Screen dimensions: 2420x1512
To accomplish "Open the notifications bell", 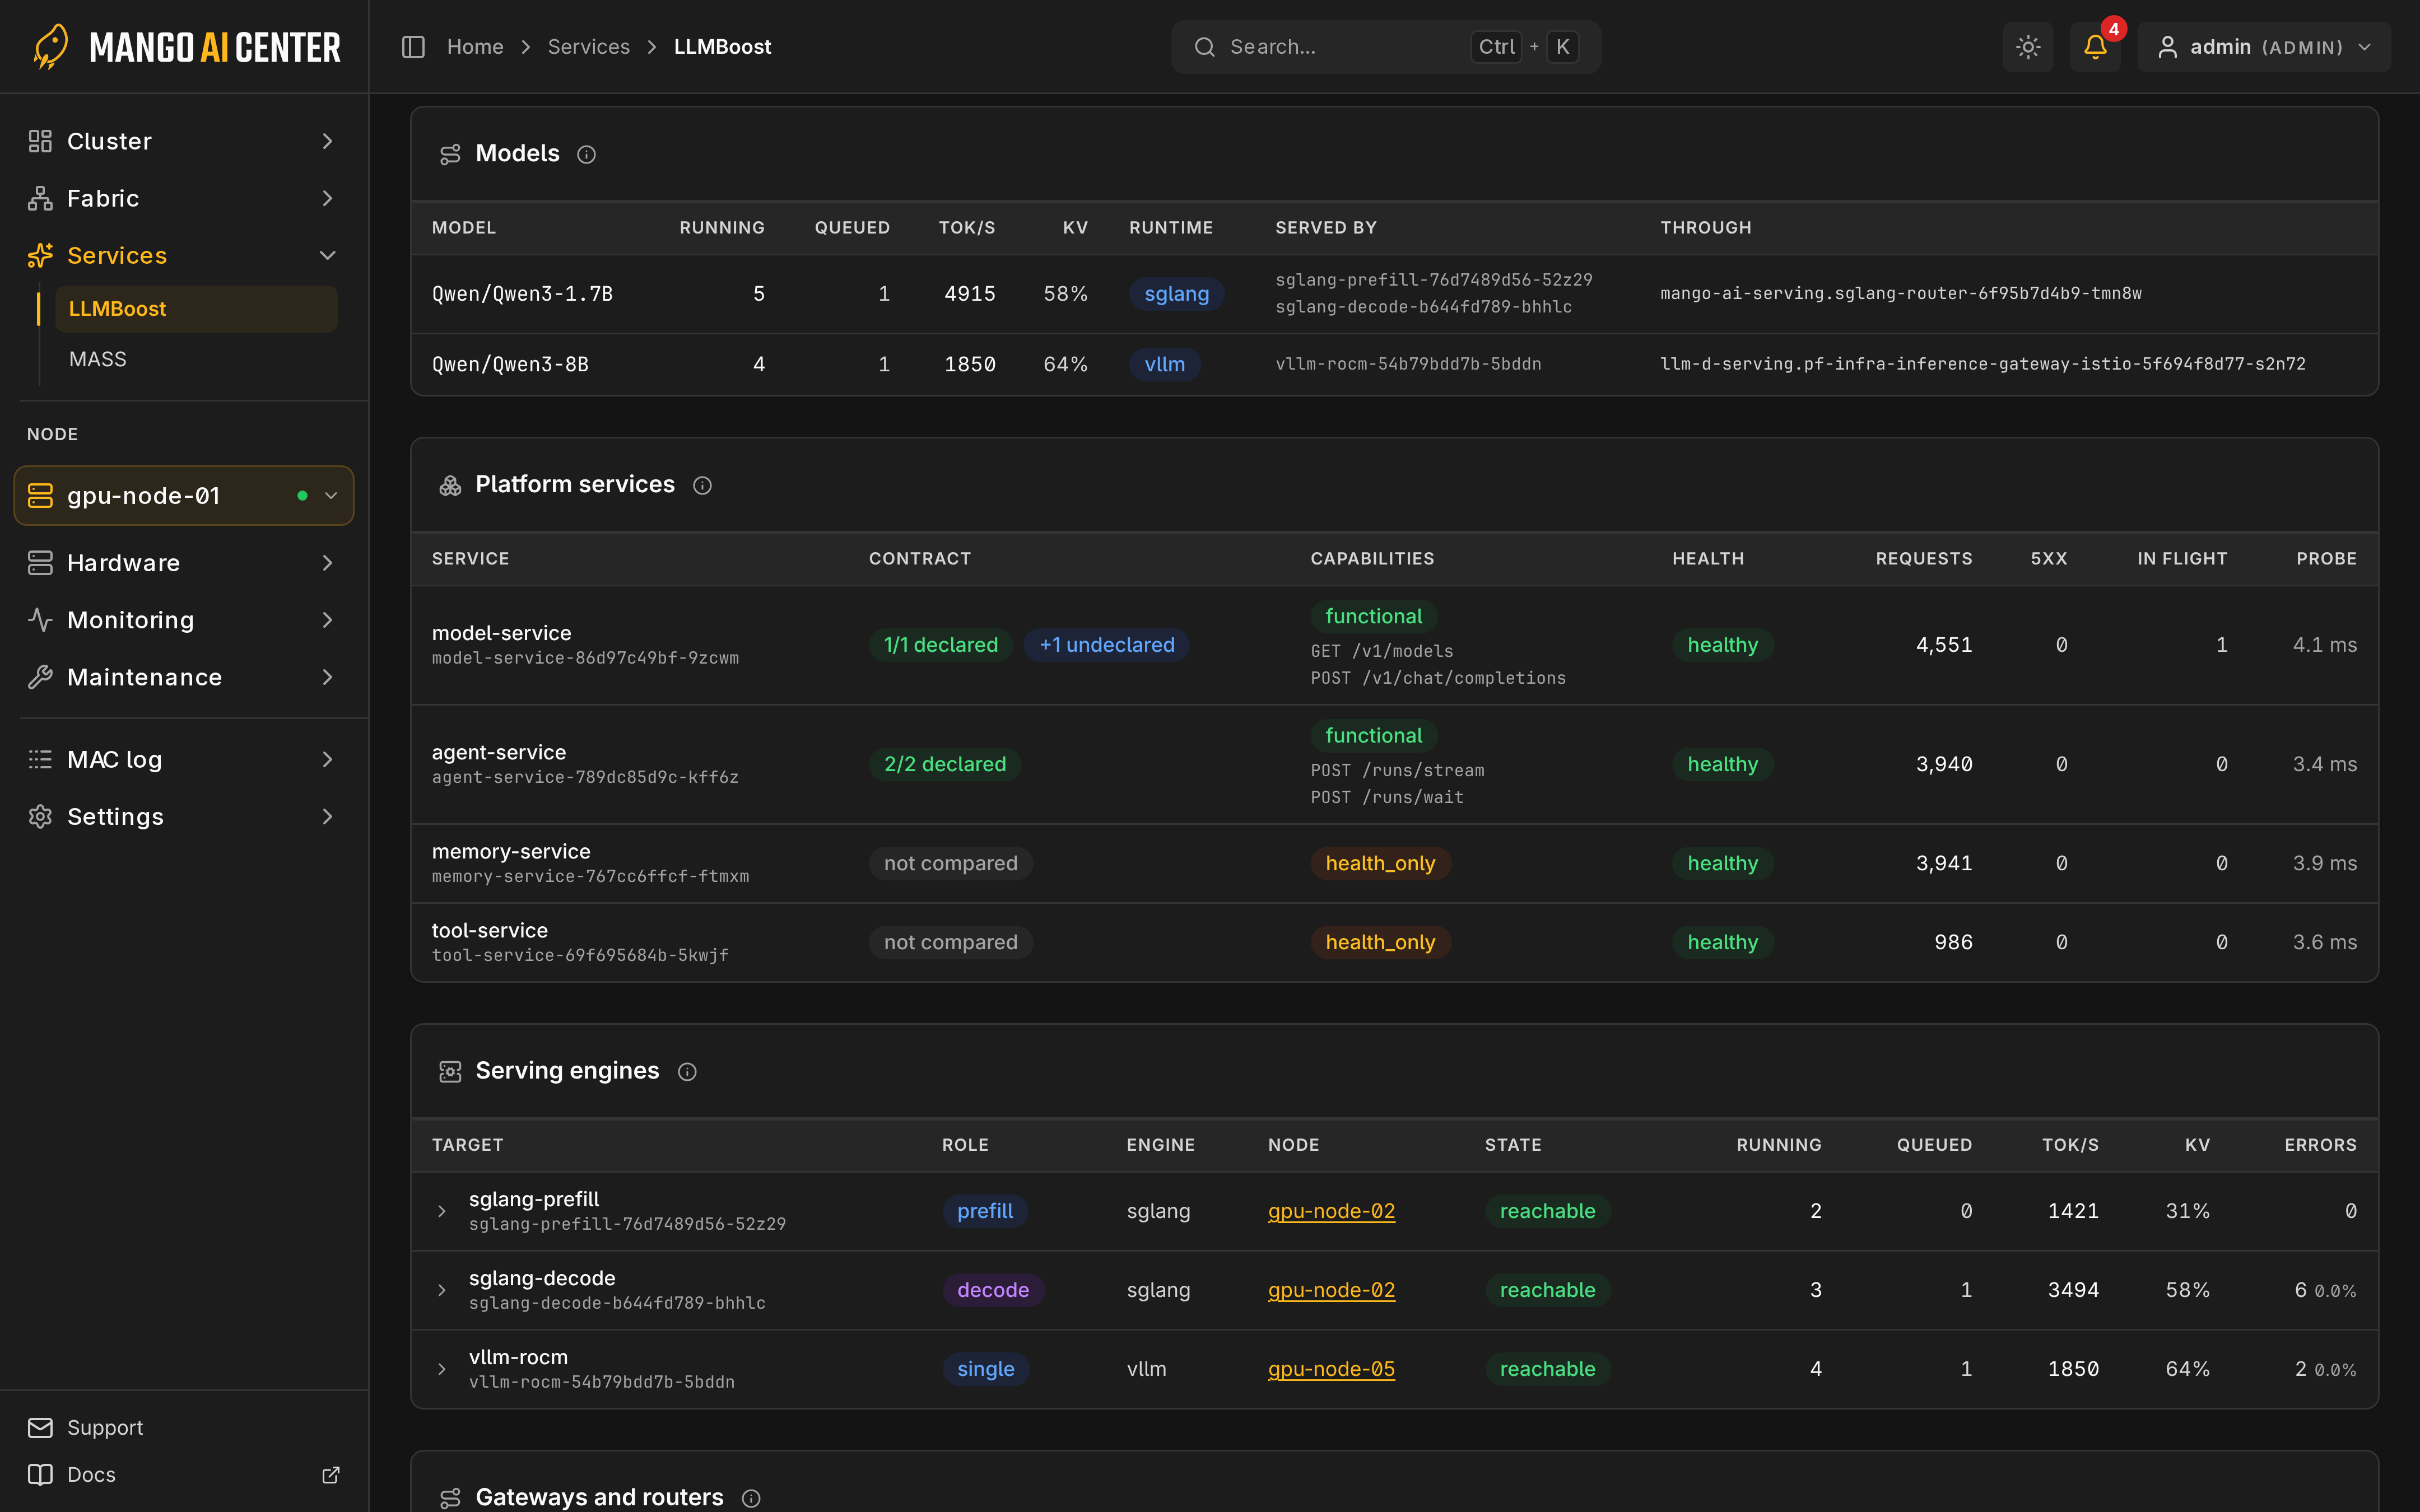I will [2095, 47].
